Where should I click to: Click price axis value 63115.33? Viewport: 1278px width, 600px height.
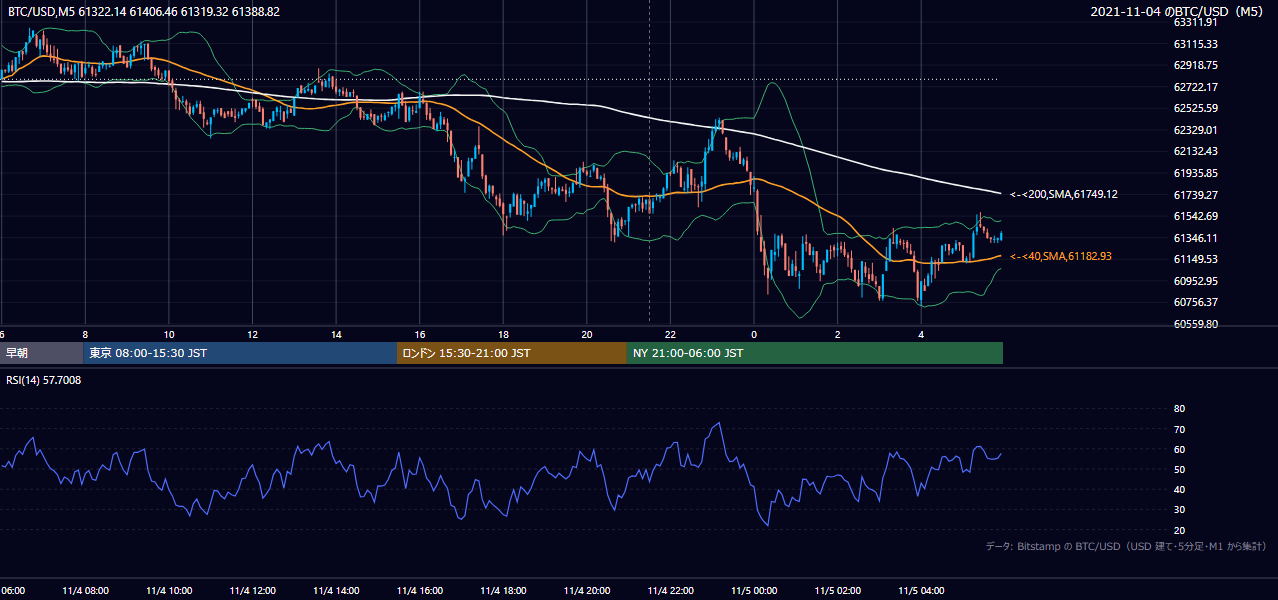coord(1195,44)
